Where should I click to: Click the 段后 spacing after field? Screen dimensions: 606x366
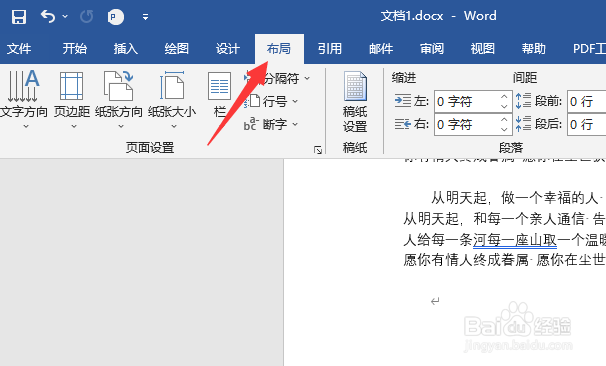click(x=587, y=124)
